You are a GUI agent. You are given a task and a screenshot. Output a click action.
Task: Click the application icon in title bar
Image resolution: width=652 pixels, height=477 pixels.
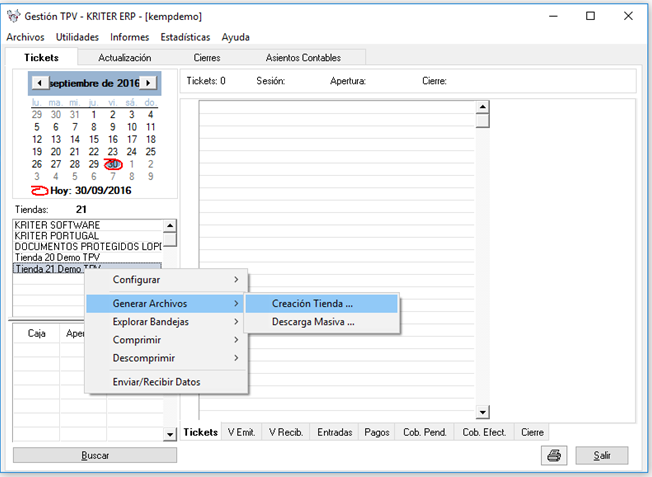12,16
